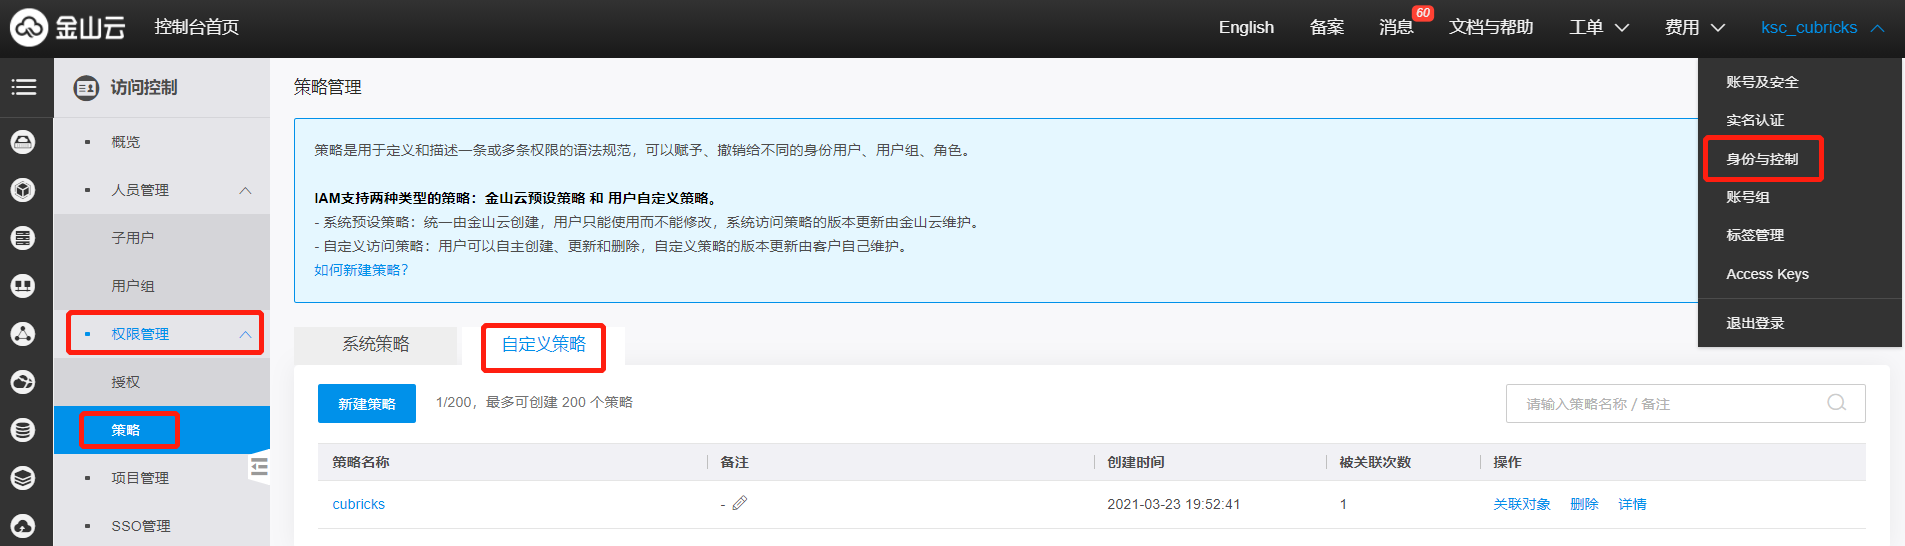Click the stacked layers sidebar icon
The width and height of the screenshot is (1905, 546).
pos(23,478)
